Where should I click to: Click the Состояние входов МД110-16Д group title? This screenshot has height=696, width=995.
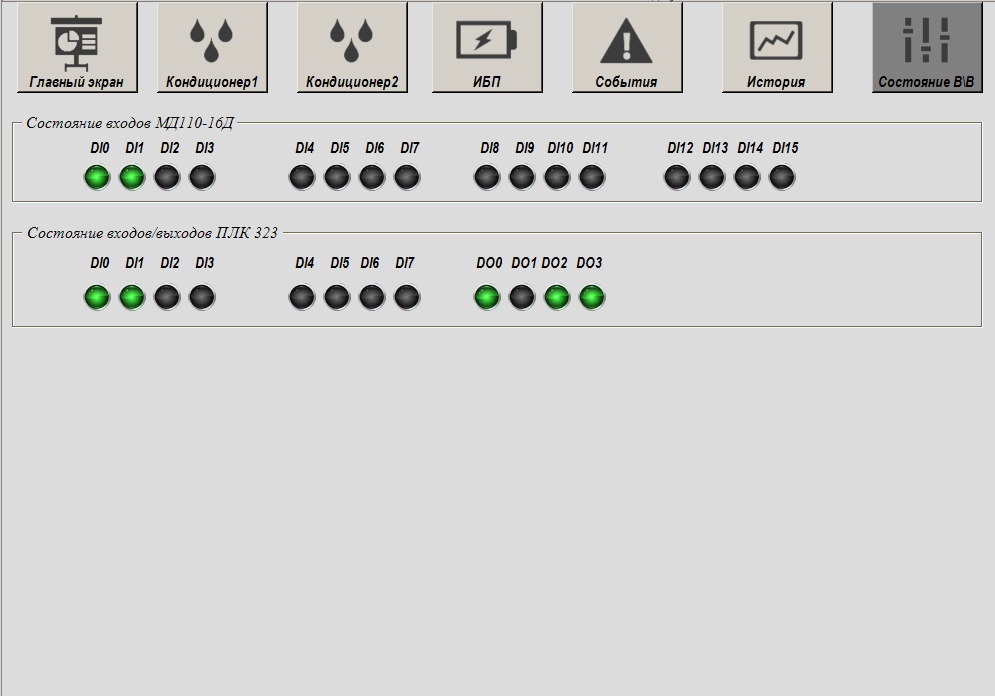130,123
